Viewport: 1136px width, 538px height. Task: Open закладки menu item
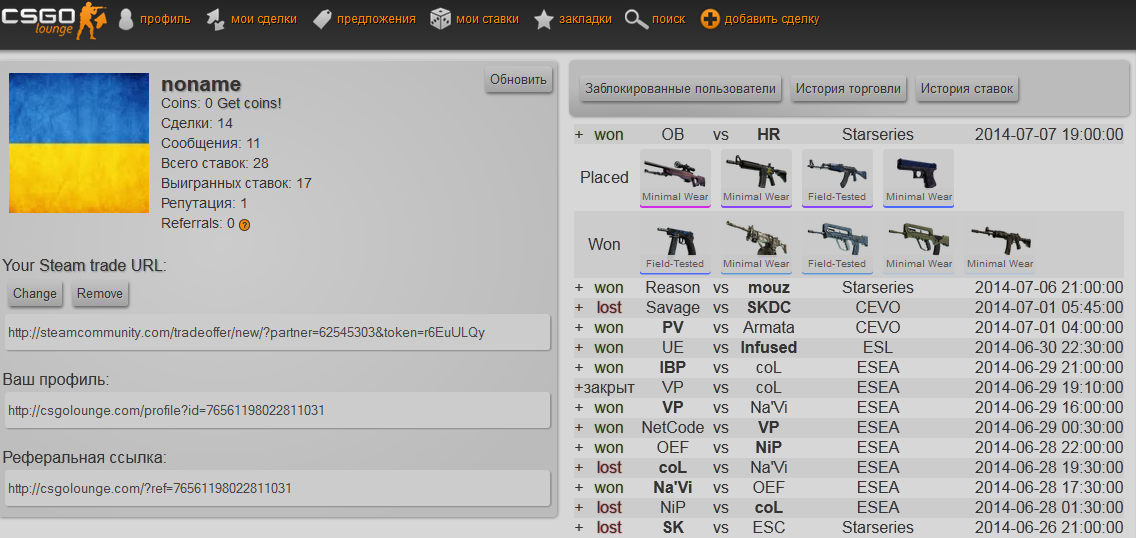coord(585,20)
